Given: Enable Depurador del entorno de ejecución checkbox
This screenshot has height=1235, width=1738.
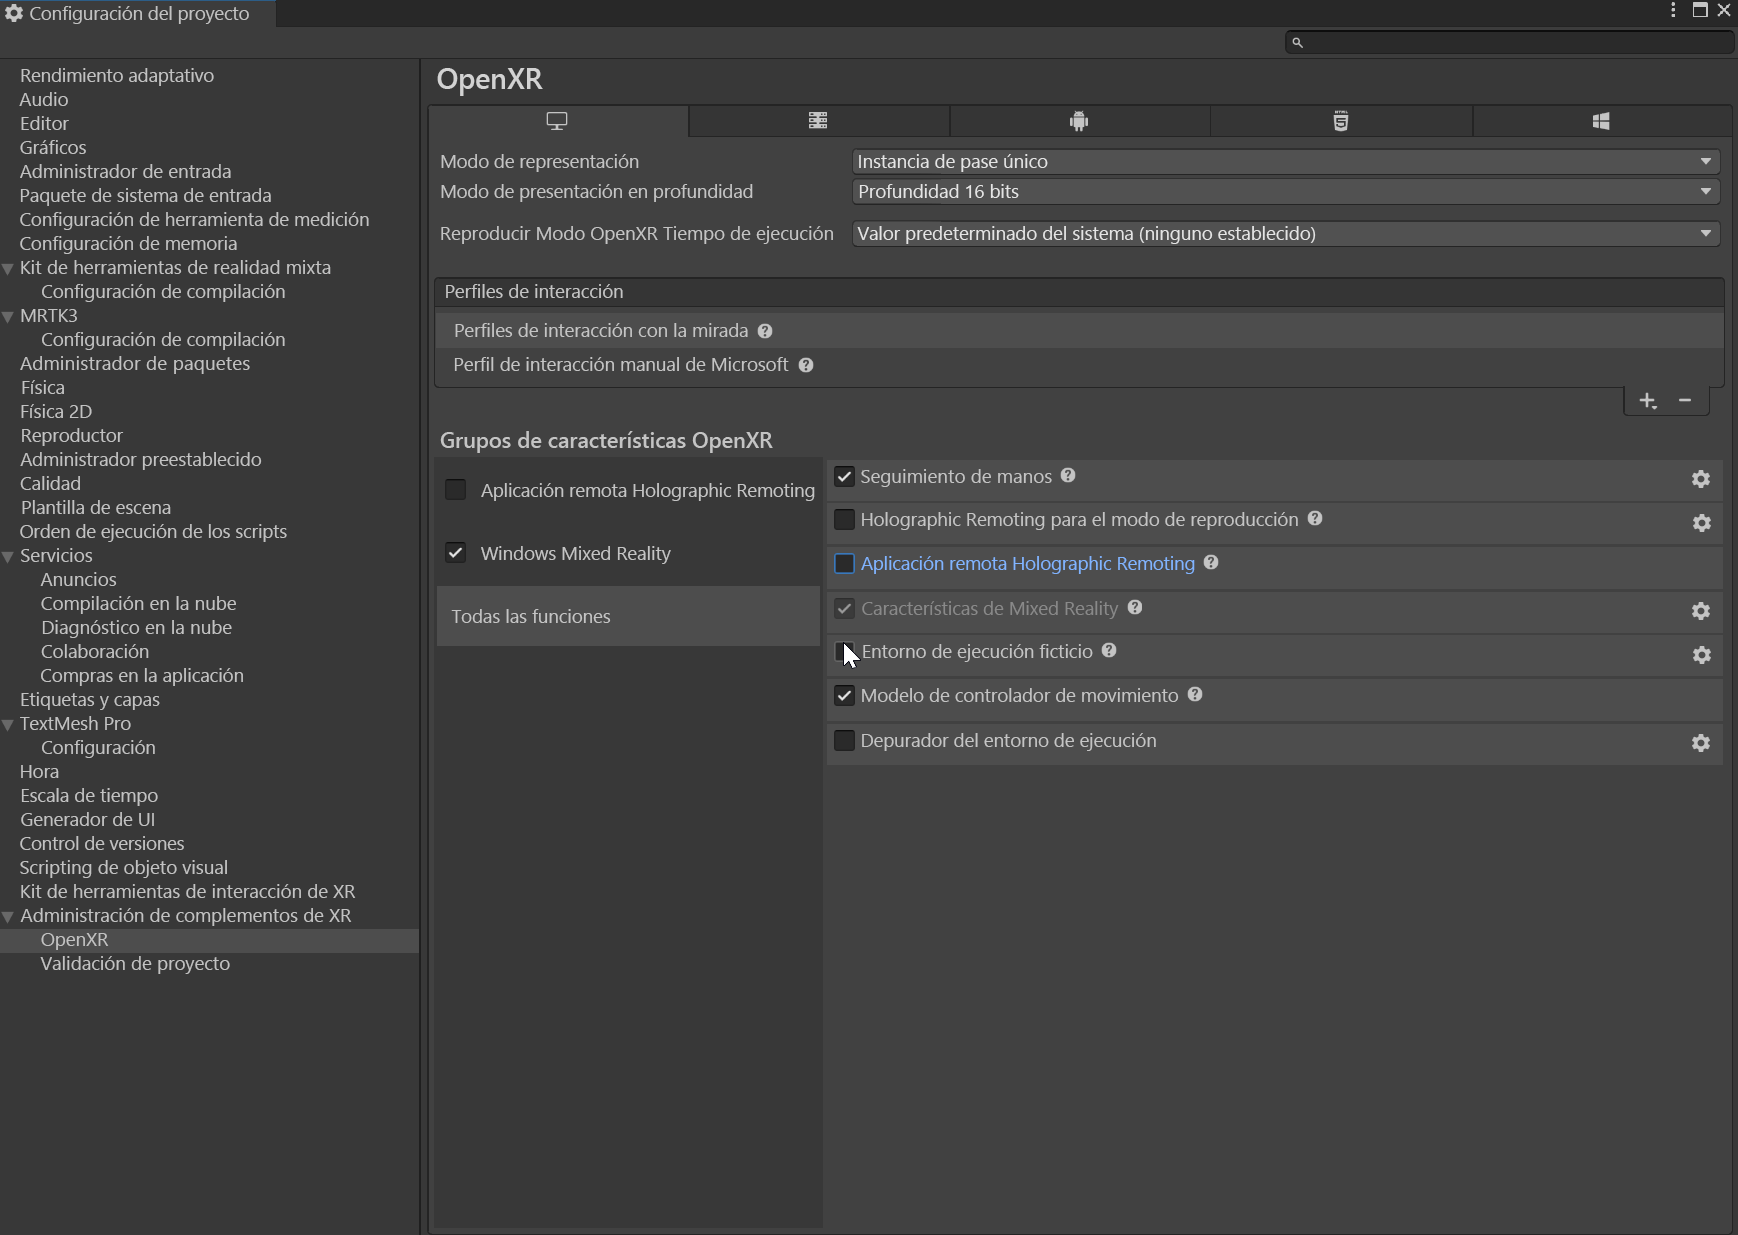Looking at the screenshot, I should [x=844, y=740].
